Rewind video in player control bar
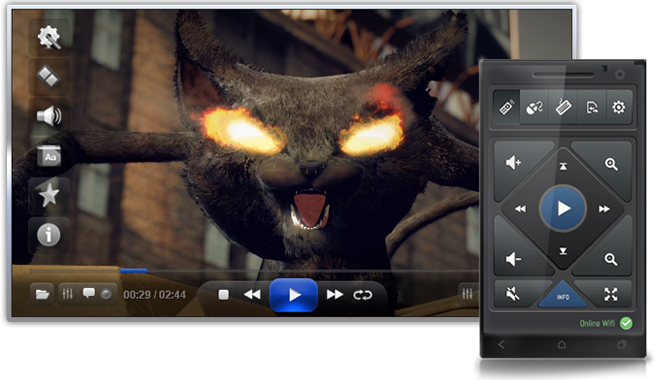Screen dimensions: 660x380 (252, 295)
